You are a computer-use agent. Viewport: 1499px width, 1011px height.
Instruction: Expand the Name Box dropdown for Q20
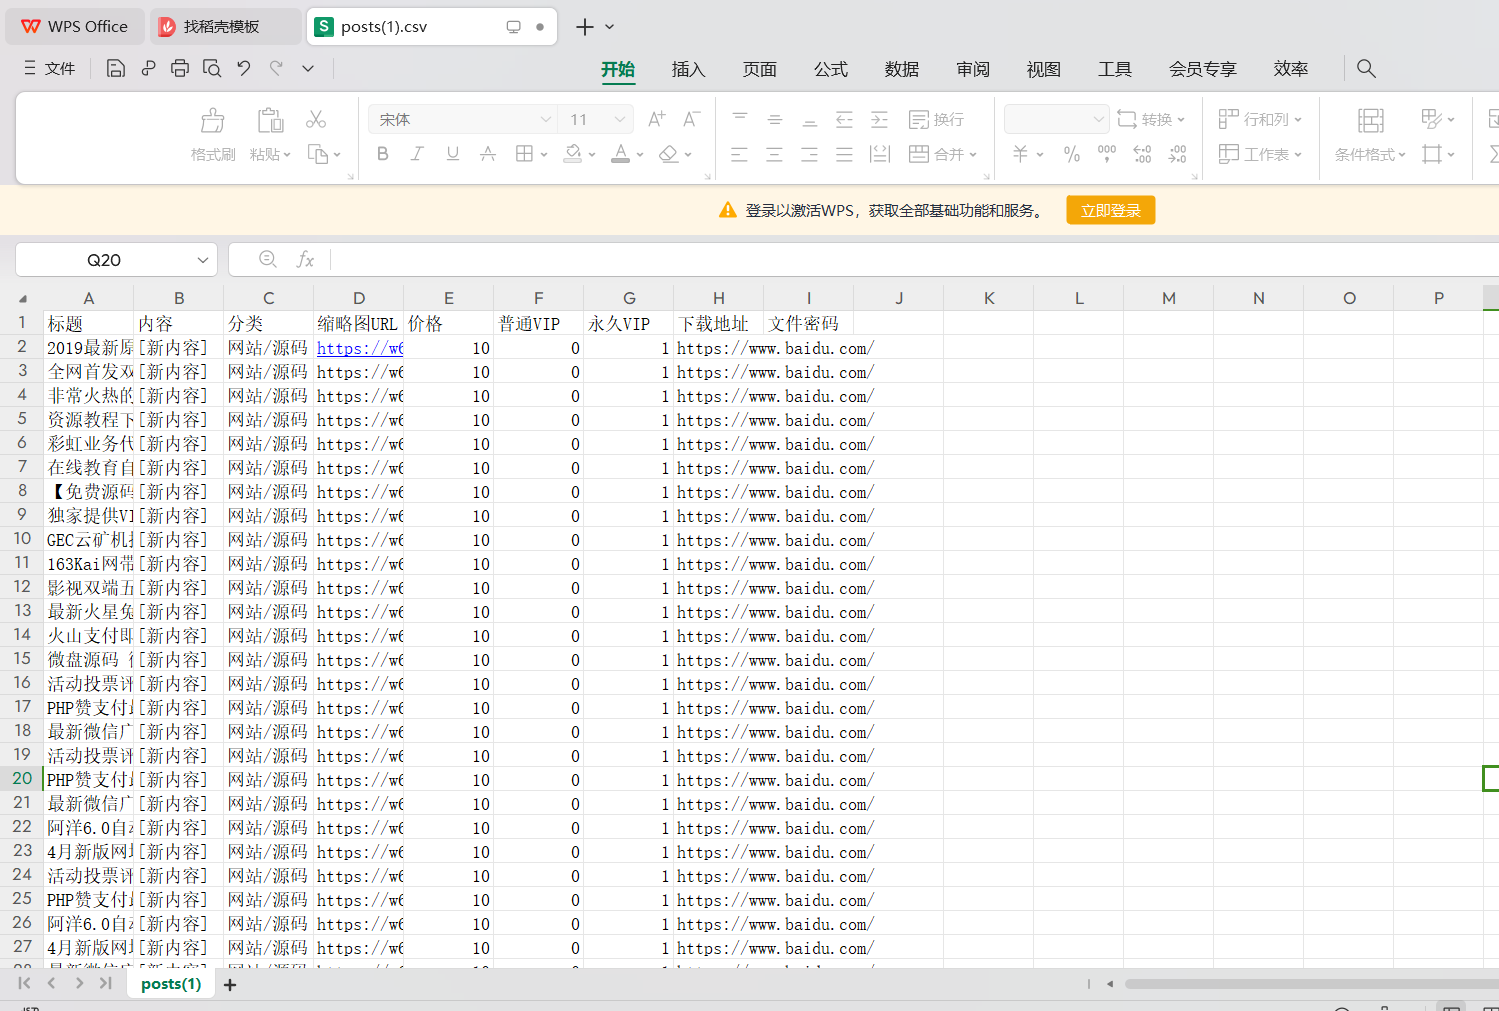coord(203,260)
